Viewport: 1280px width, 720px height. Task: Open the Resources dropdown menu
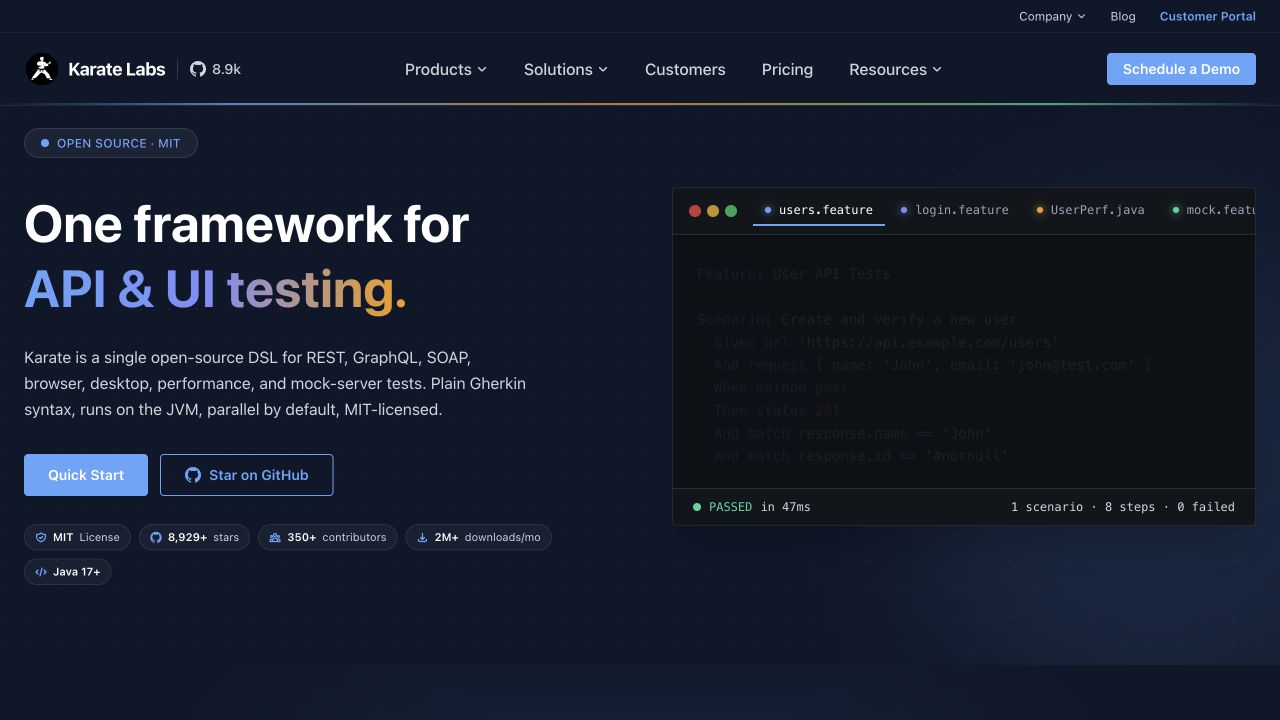click(x=896, y=69)
